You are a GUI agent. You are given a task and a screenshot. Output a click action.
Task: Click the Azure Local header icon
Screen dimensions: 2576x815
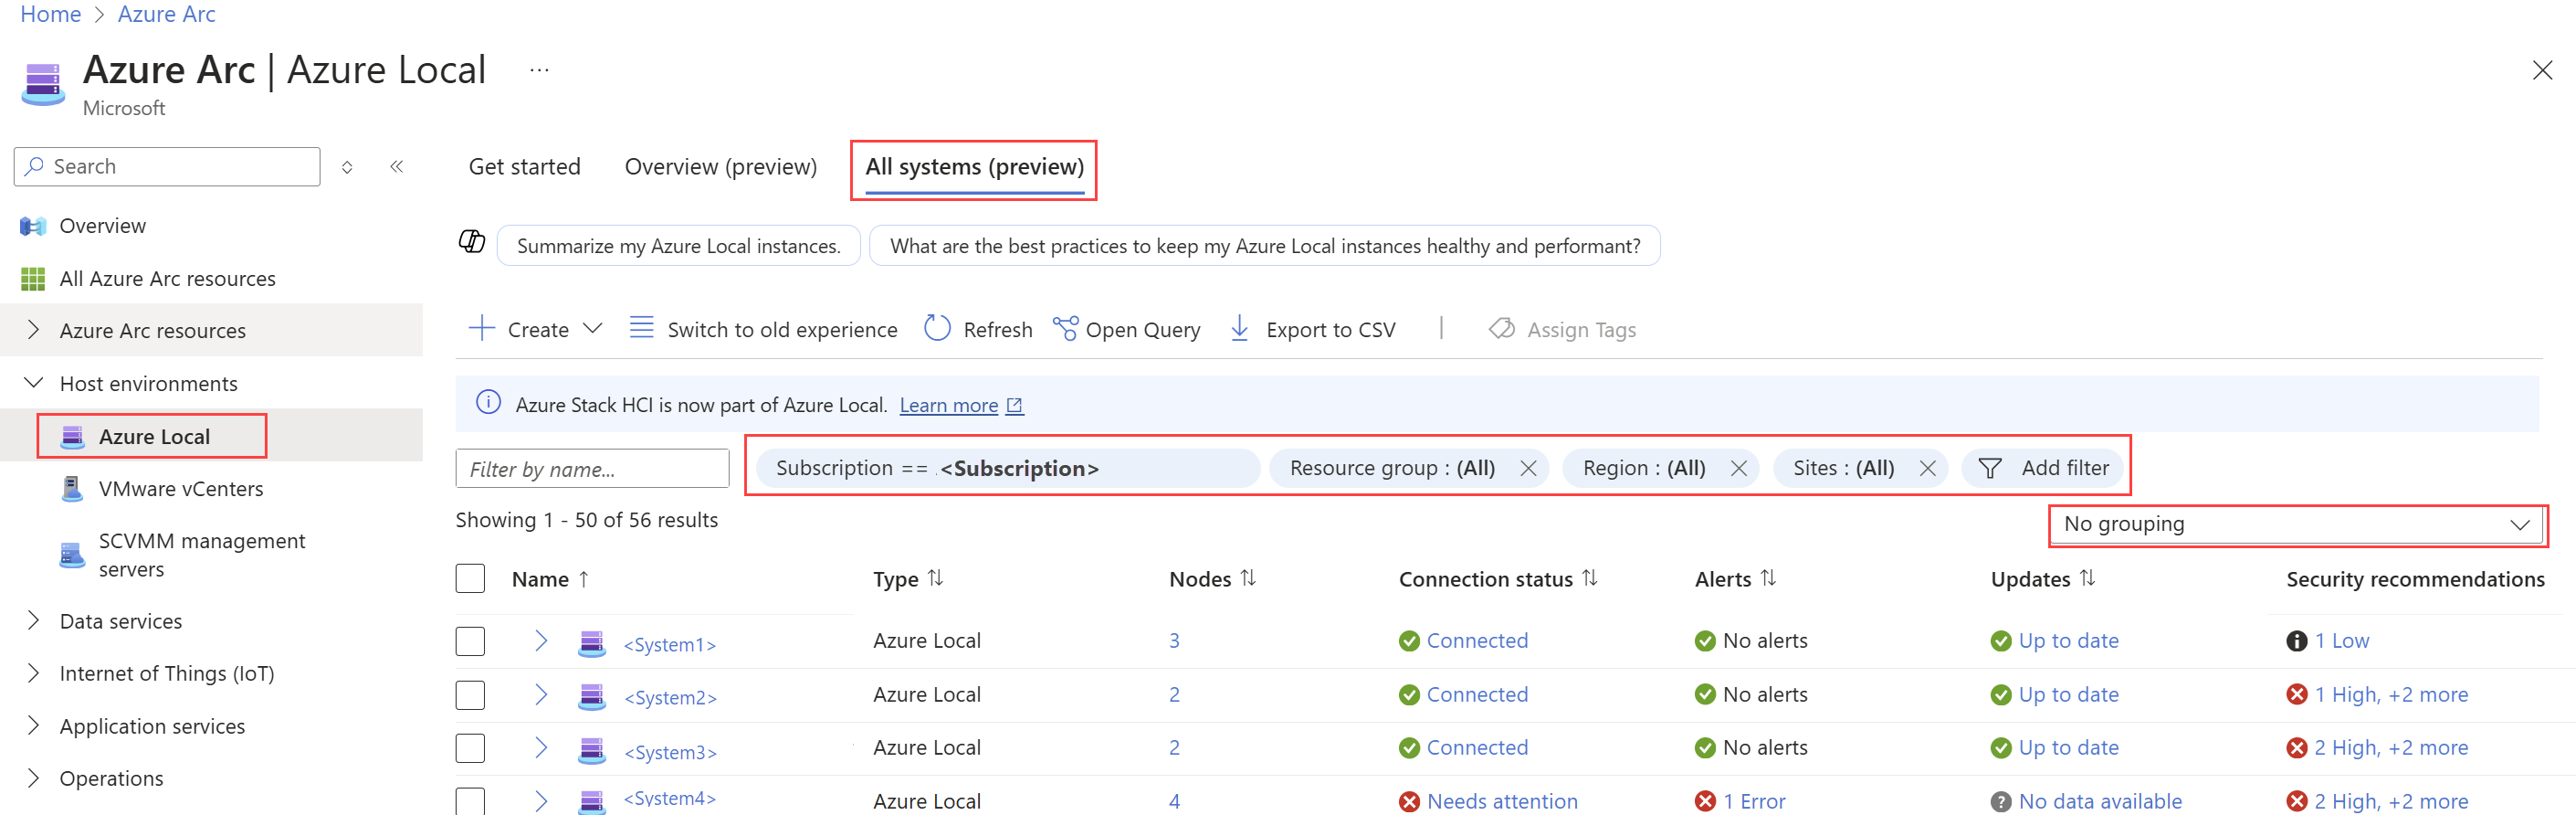tap(43, 84)
